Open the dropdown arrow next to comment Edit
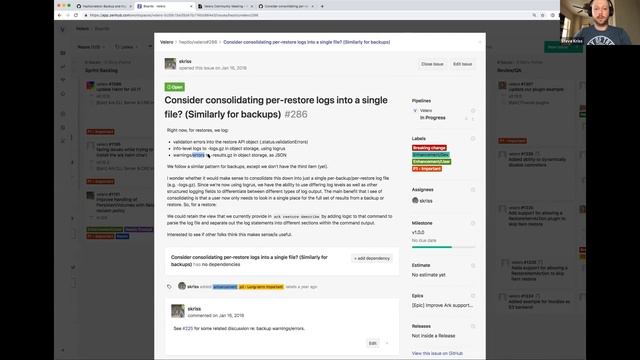This screenshot has width=640, height=360. point(387,343)
